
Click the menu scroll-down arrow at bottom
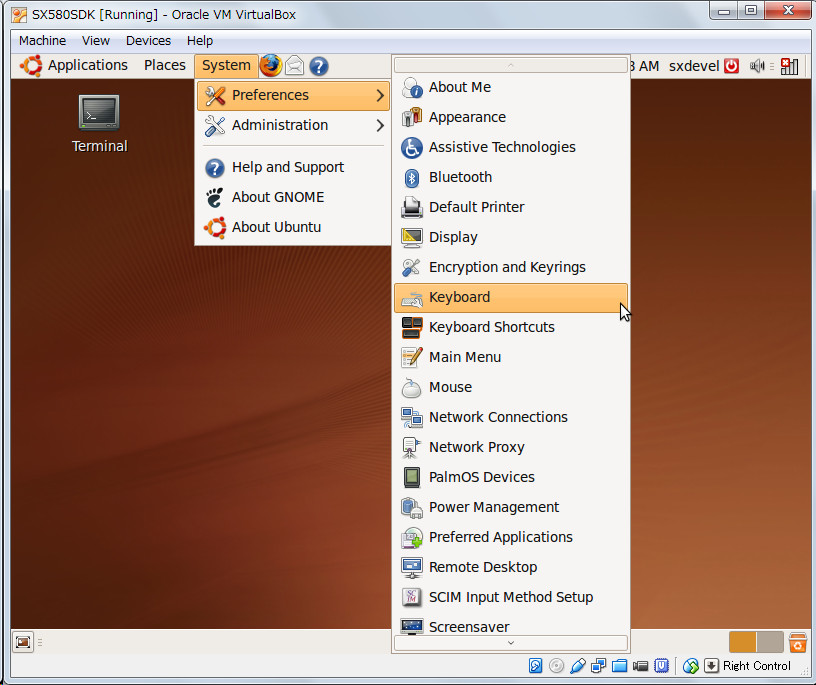(511, 643)
